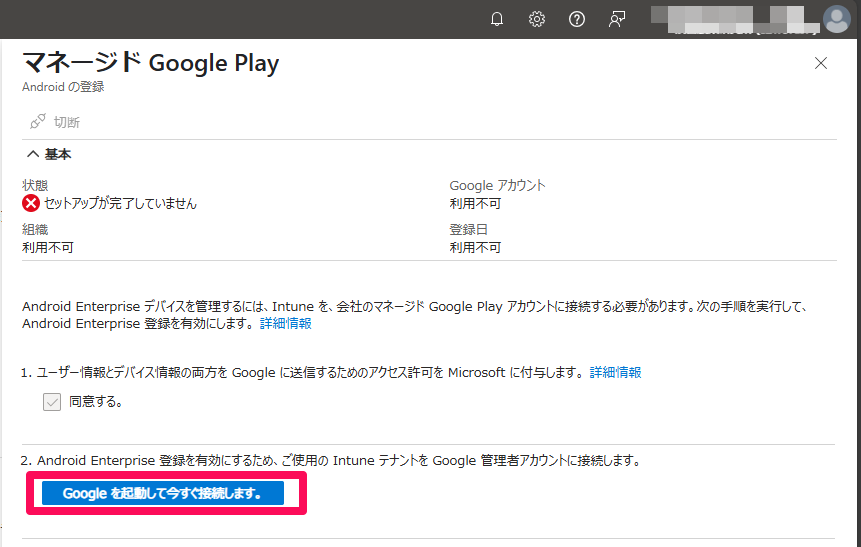861x547 pixels.
Task: Click the 利用不可 value under 登録日
Action: tap(476, 248)
